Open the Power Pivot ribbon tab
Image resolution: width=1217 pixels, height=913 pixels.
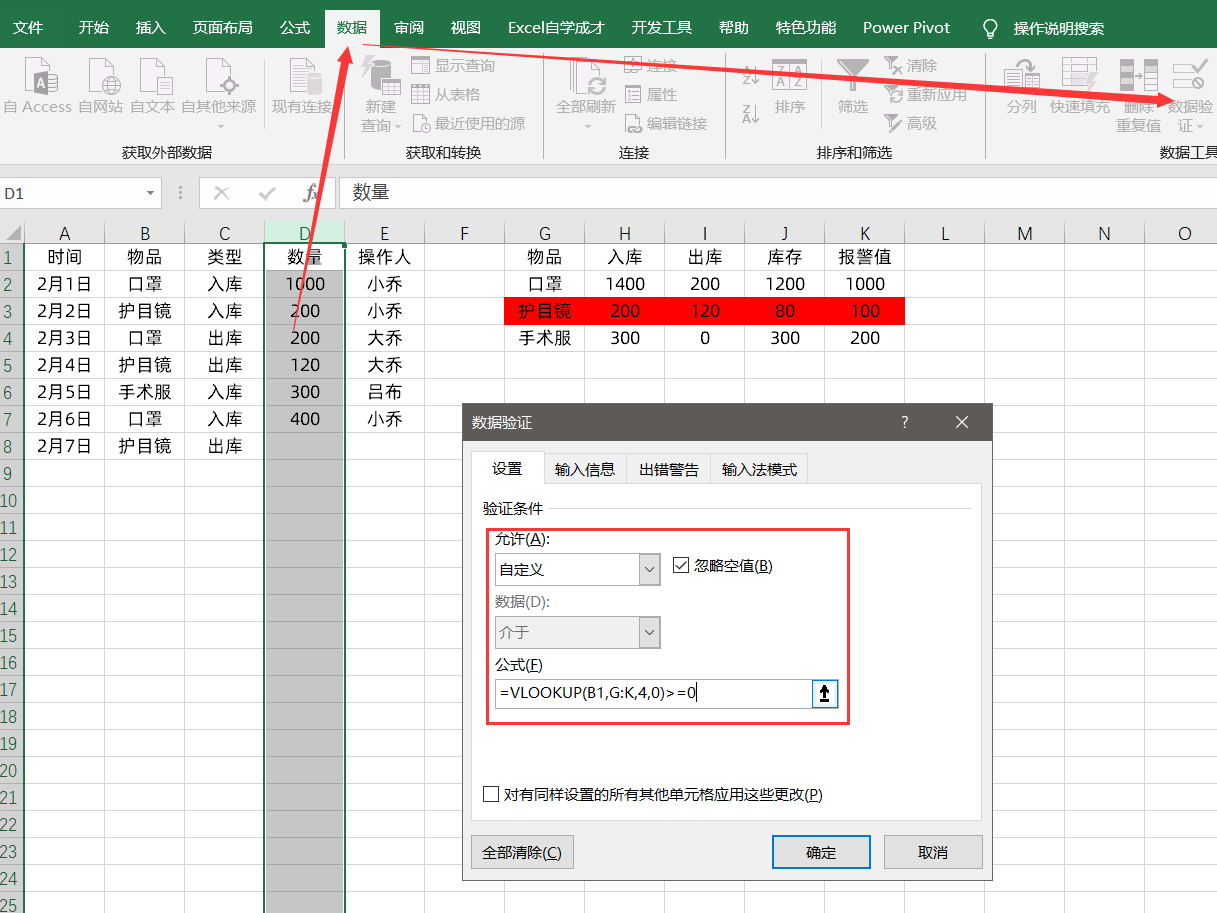coord(907,28)
